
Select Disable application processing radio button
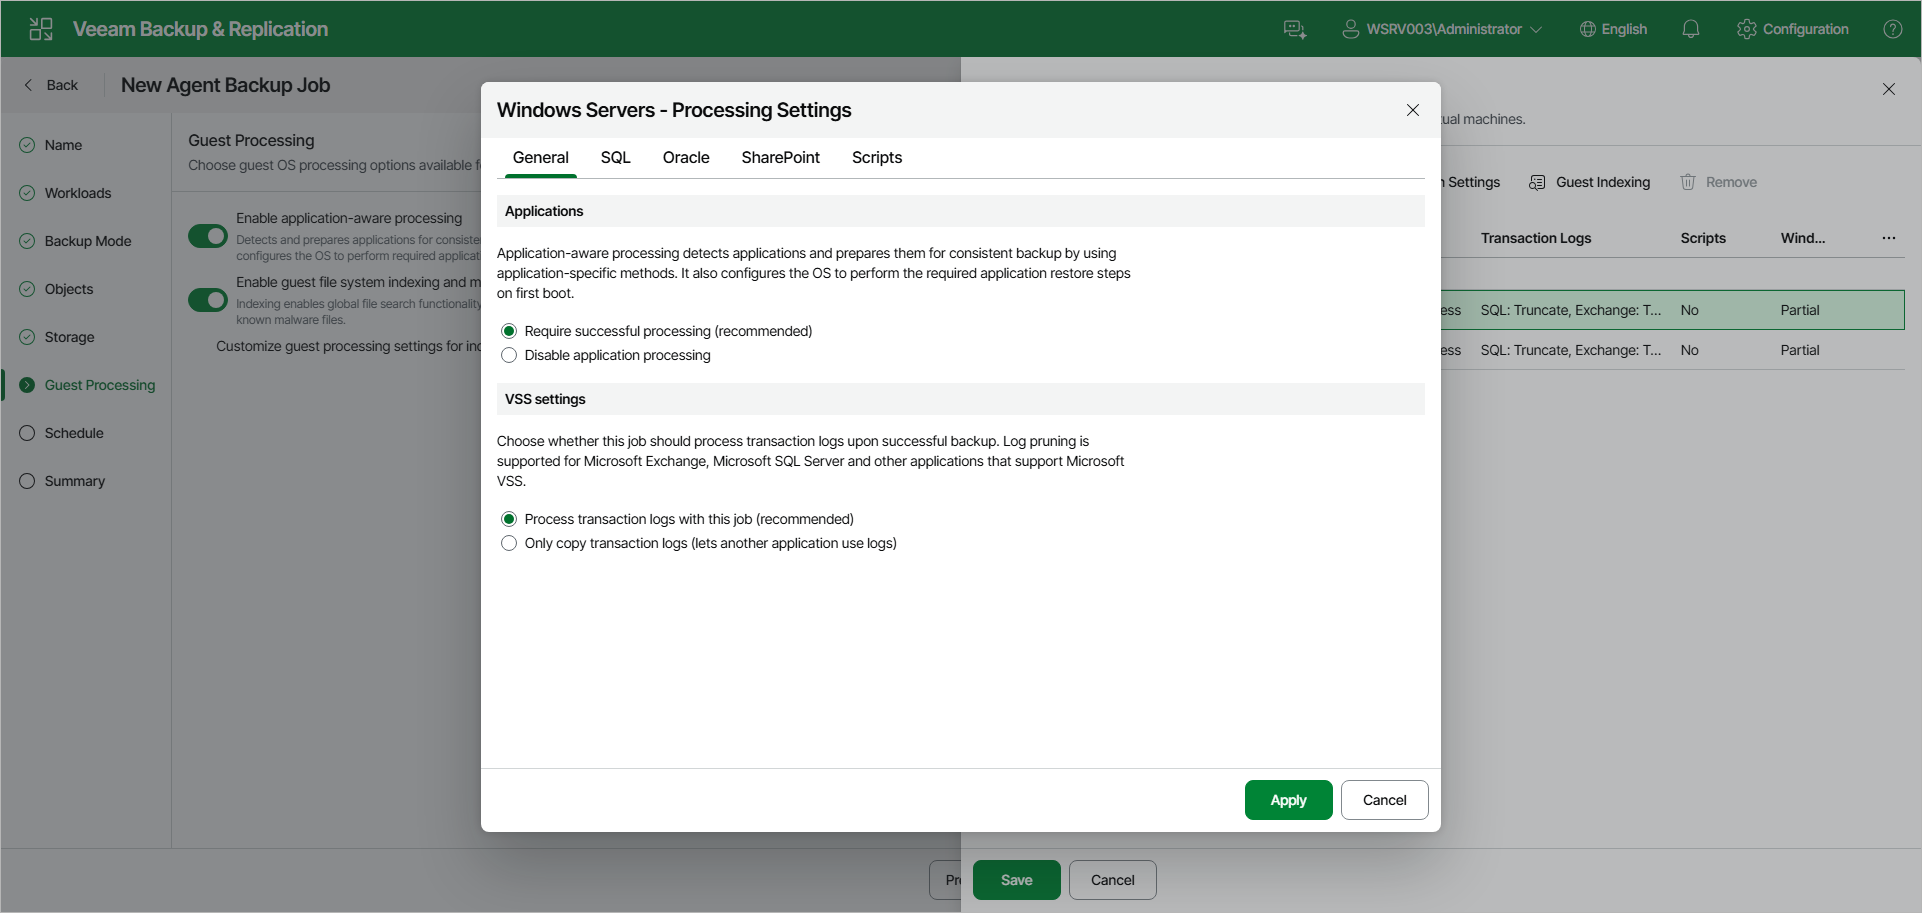pyautogui.click(x=509, y=355)
